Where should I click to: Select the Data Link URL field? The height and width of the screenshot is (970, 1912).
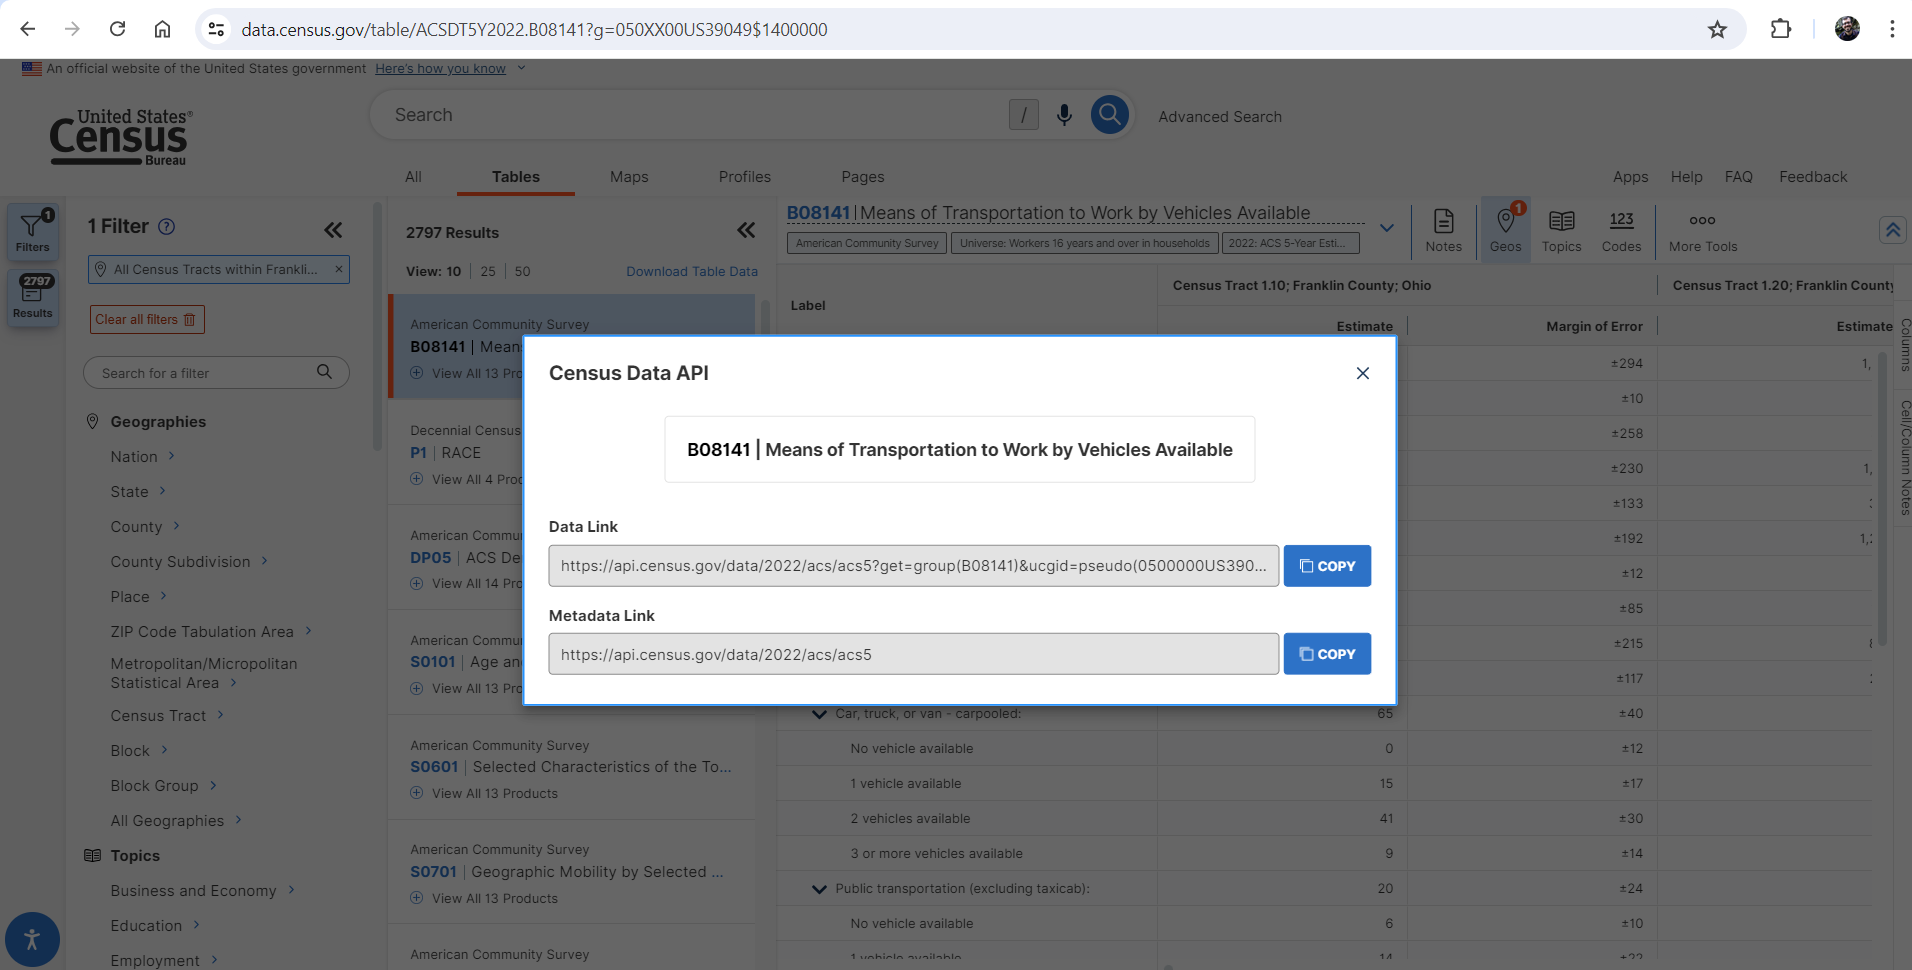(913, 566)
